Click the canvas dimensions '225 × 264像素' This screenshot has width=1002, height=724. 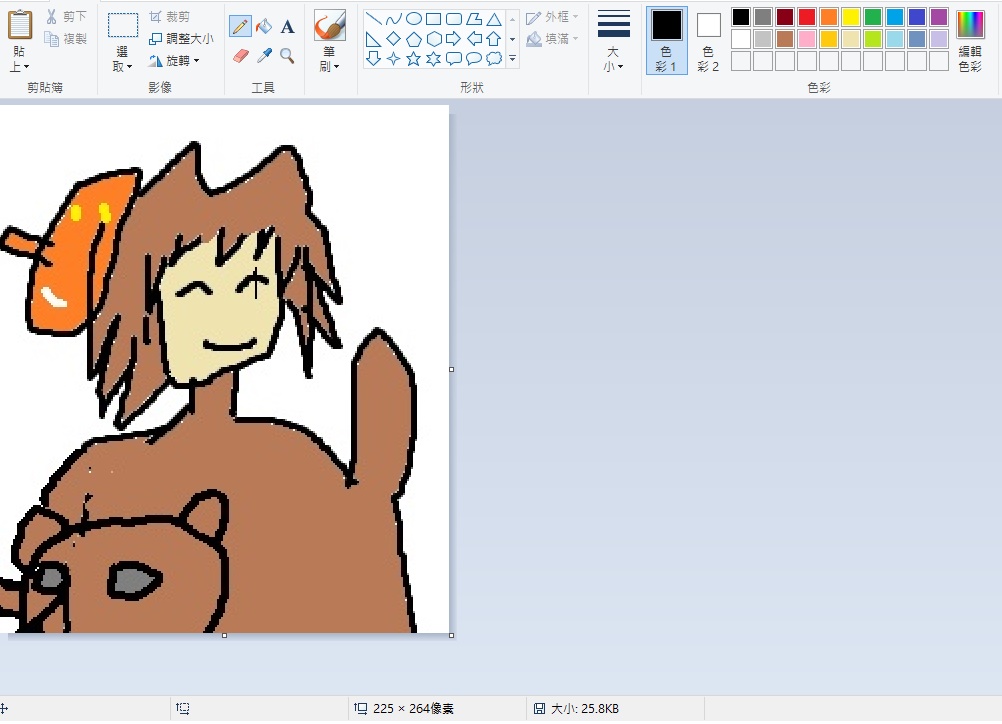tap(413, 709)
